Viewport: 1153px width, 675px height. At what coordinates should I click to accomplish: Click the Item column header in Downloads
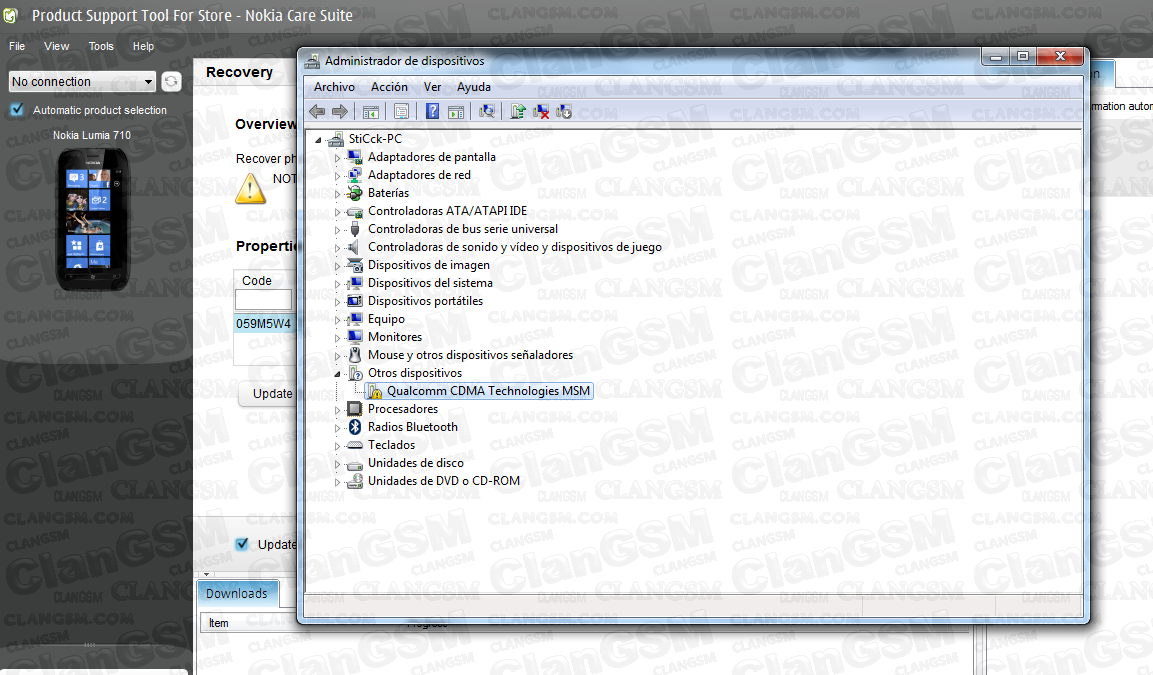[x=219, y=623]
